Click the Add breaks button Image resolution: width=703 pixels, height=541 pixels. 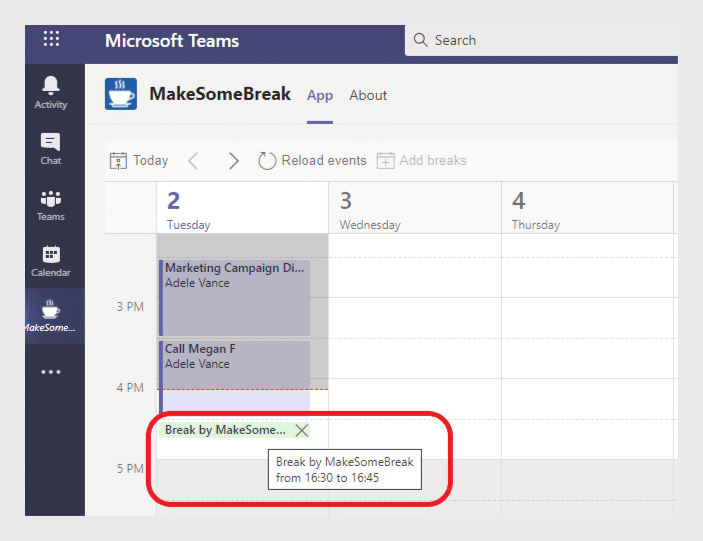421,160
